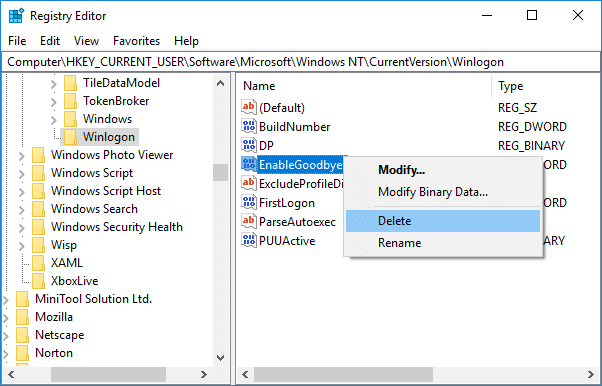Expand the Netscape key
Viewport: 602px width, 386px height.
pos(6,336)
